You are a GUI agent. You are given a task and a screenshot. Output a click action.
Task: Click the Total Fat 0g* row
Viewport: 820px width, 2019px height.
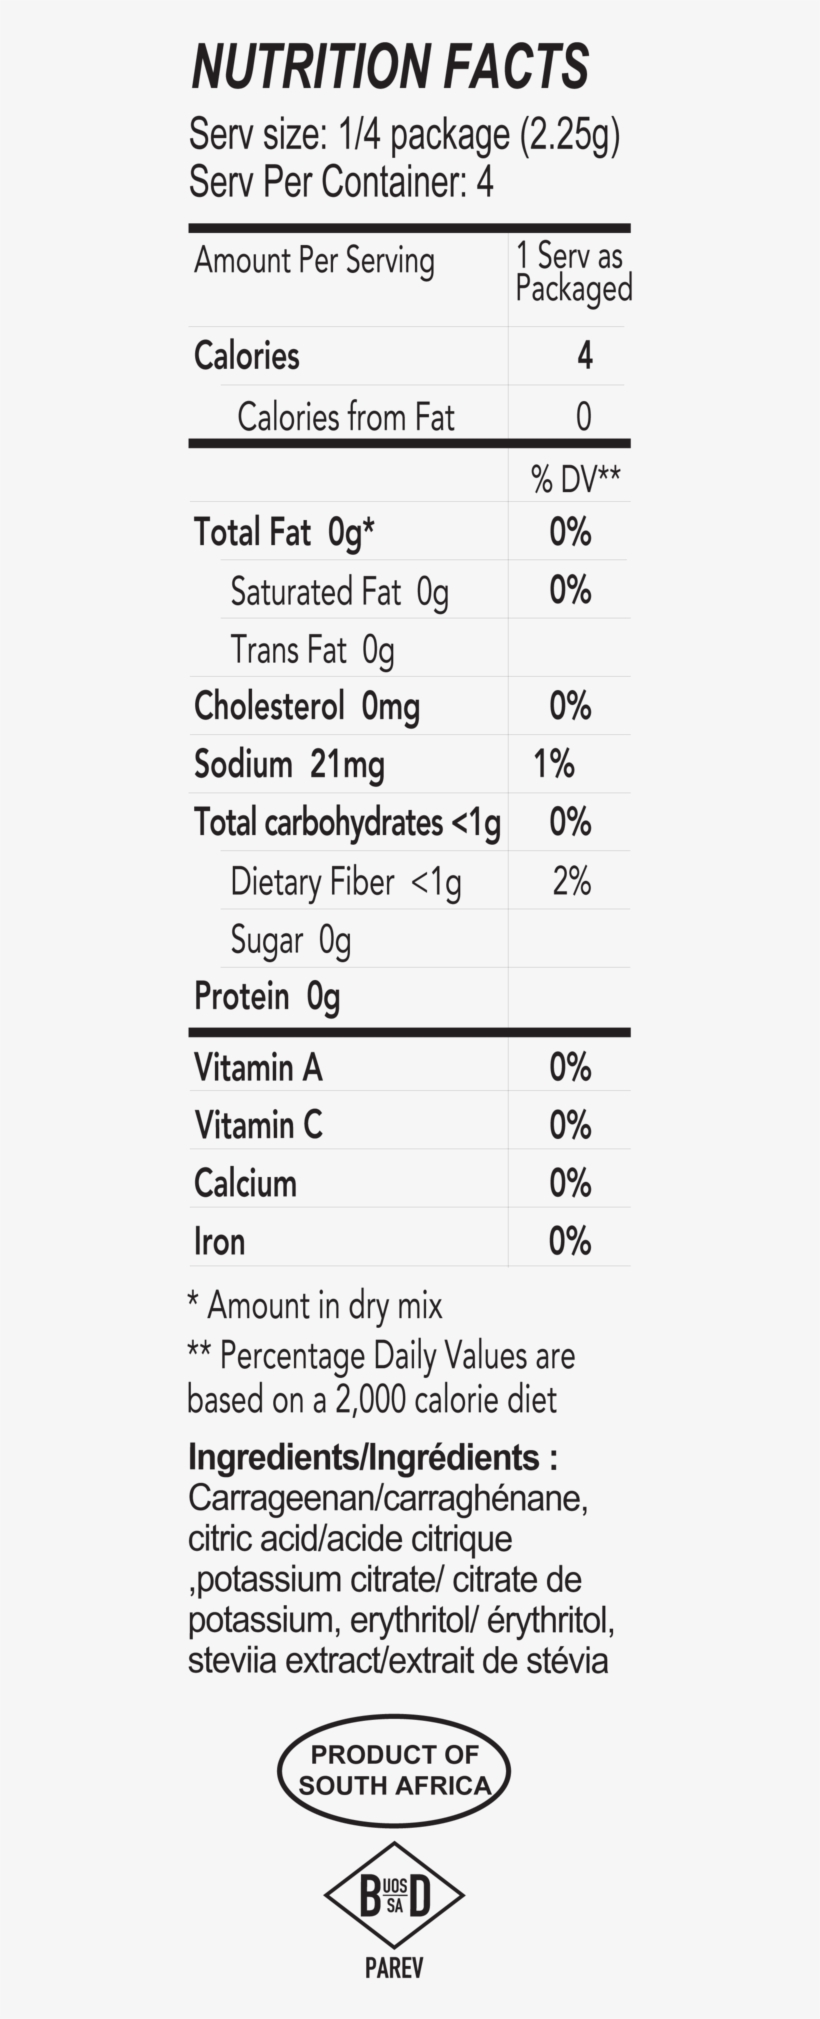(x=284, y=532)
